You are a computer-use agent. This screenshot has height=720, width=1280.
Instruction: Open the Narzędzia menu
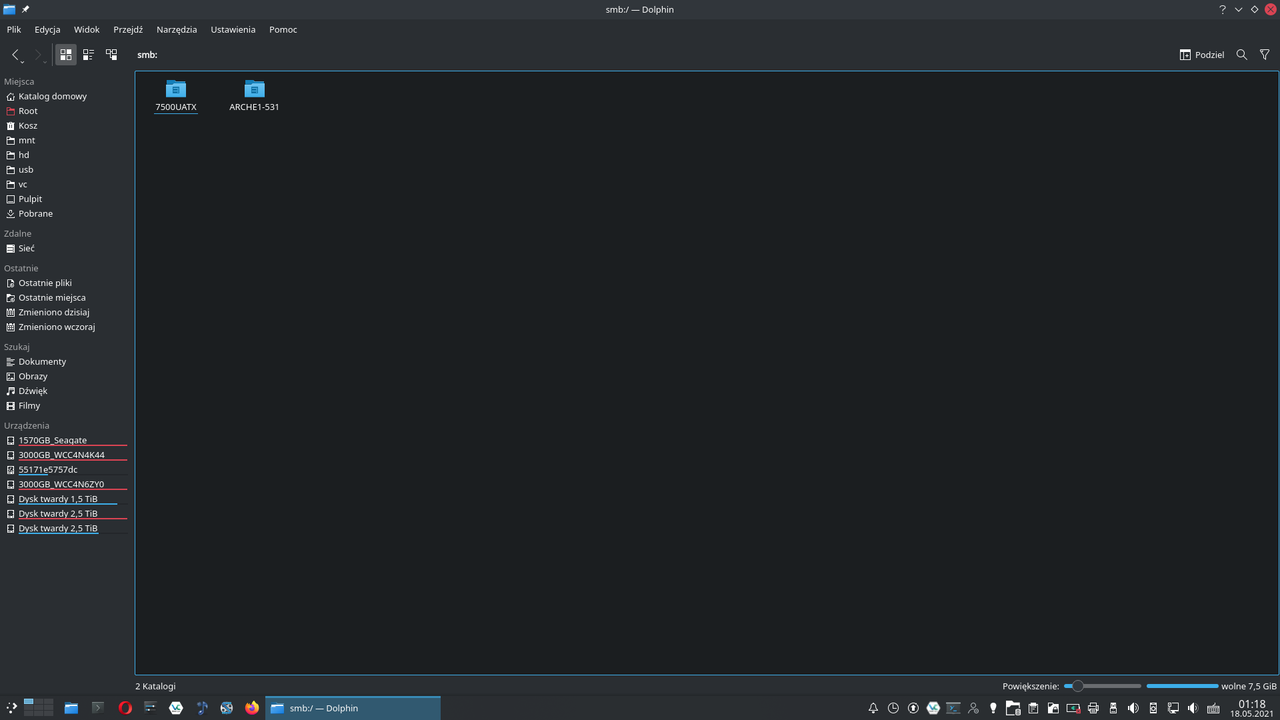coord(177,30)
